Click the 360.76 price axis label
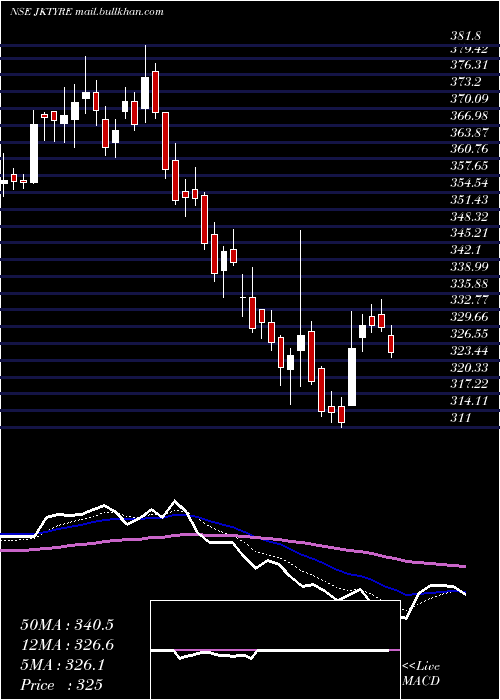Screen dimensions: 500x700 pos(469,149)
